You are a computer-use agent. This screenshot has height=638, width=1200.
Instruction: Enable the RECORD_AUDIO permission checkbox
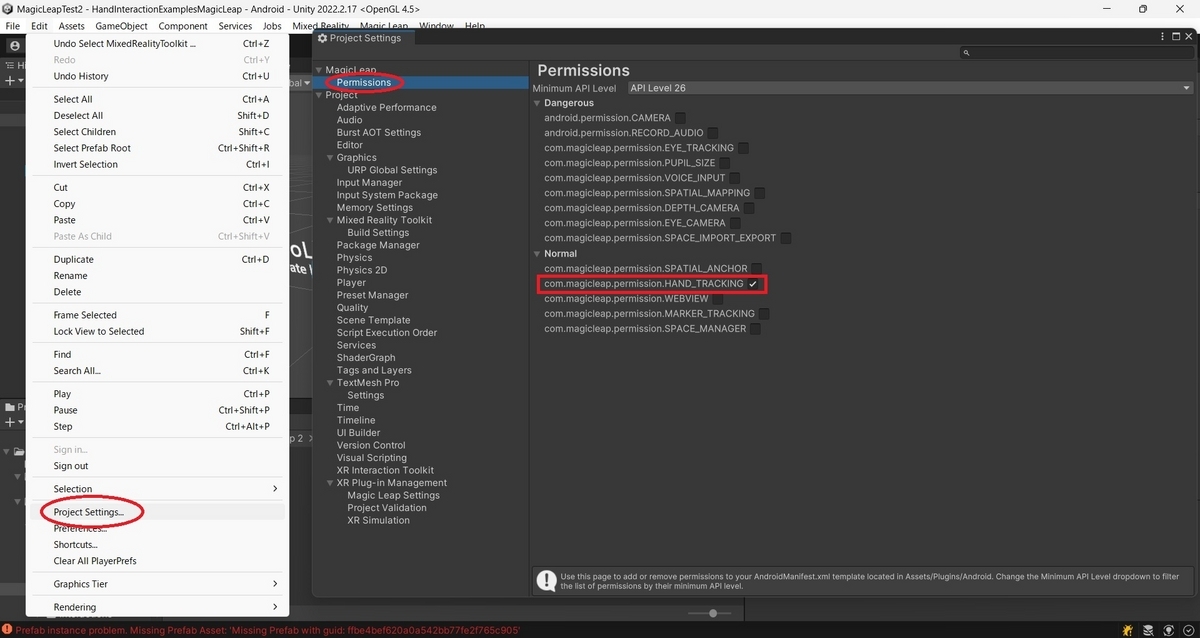tap(713, 133)
